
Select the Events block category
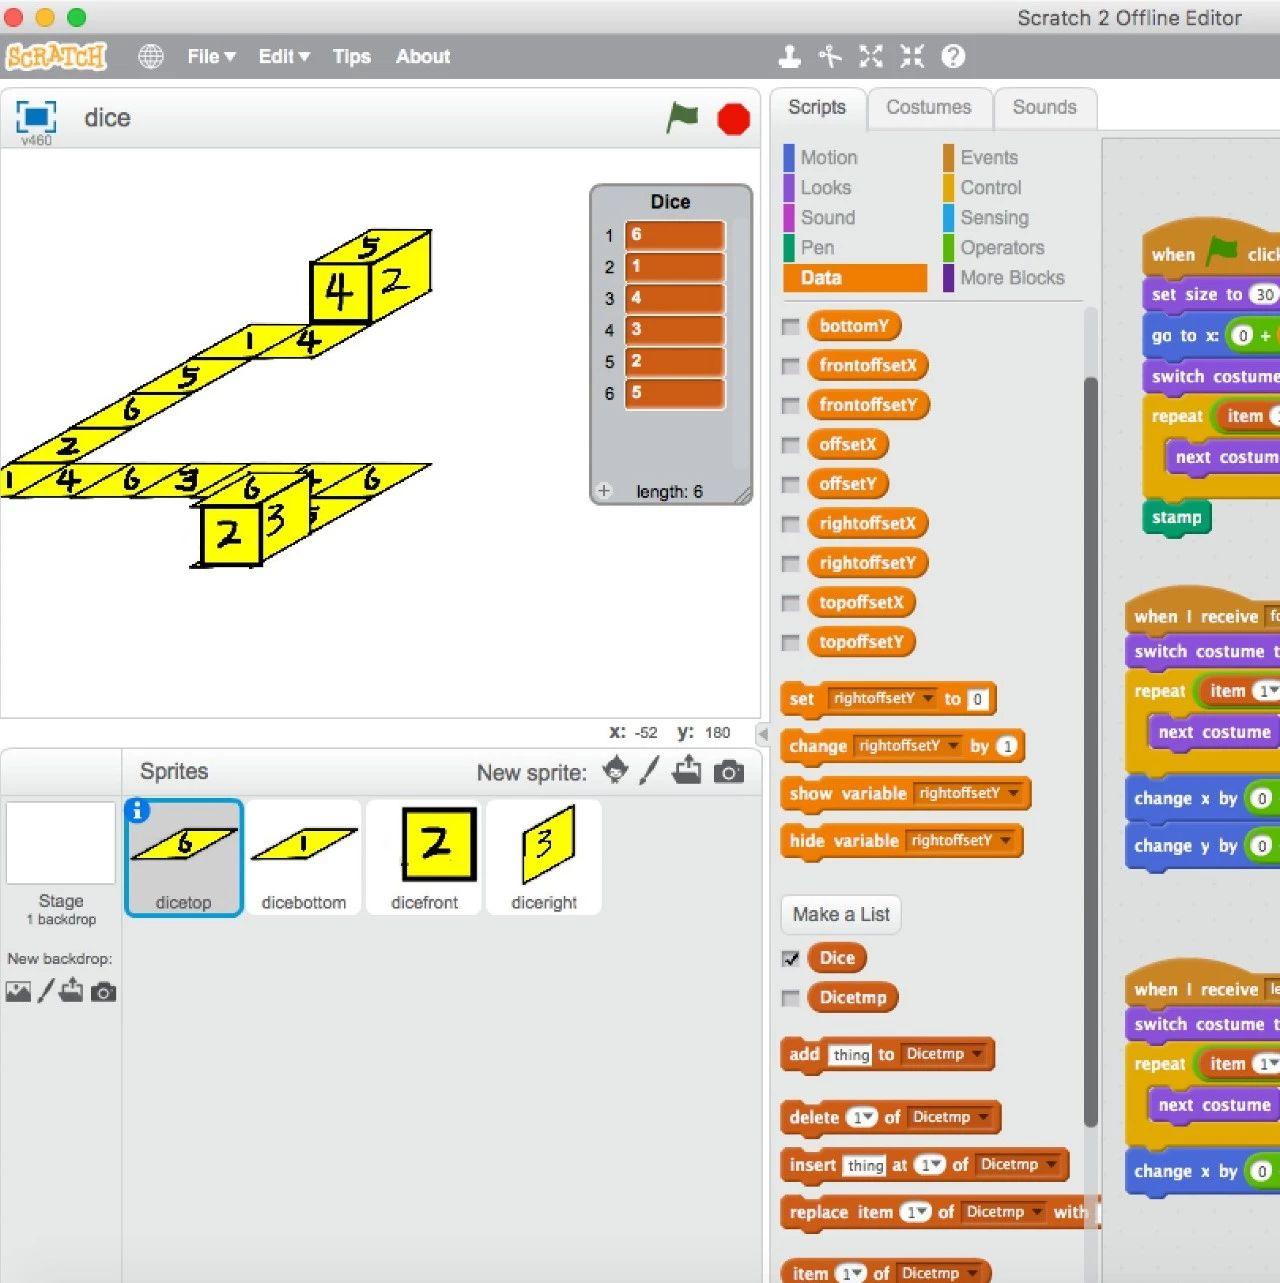[x=989, y=158]
